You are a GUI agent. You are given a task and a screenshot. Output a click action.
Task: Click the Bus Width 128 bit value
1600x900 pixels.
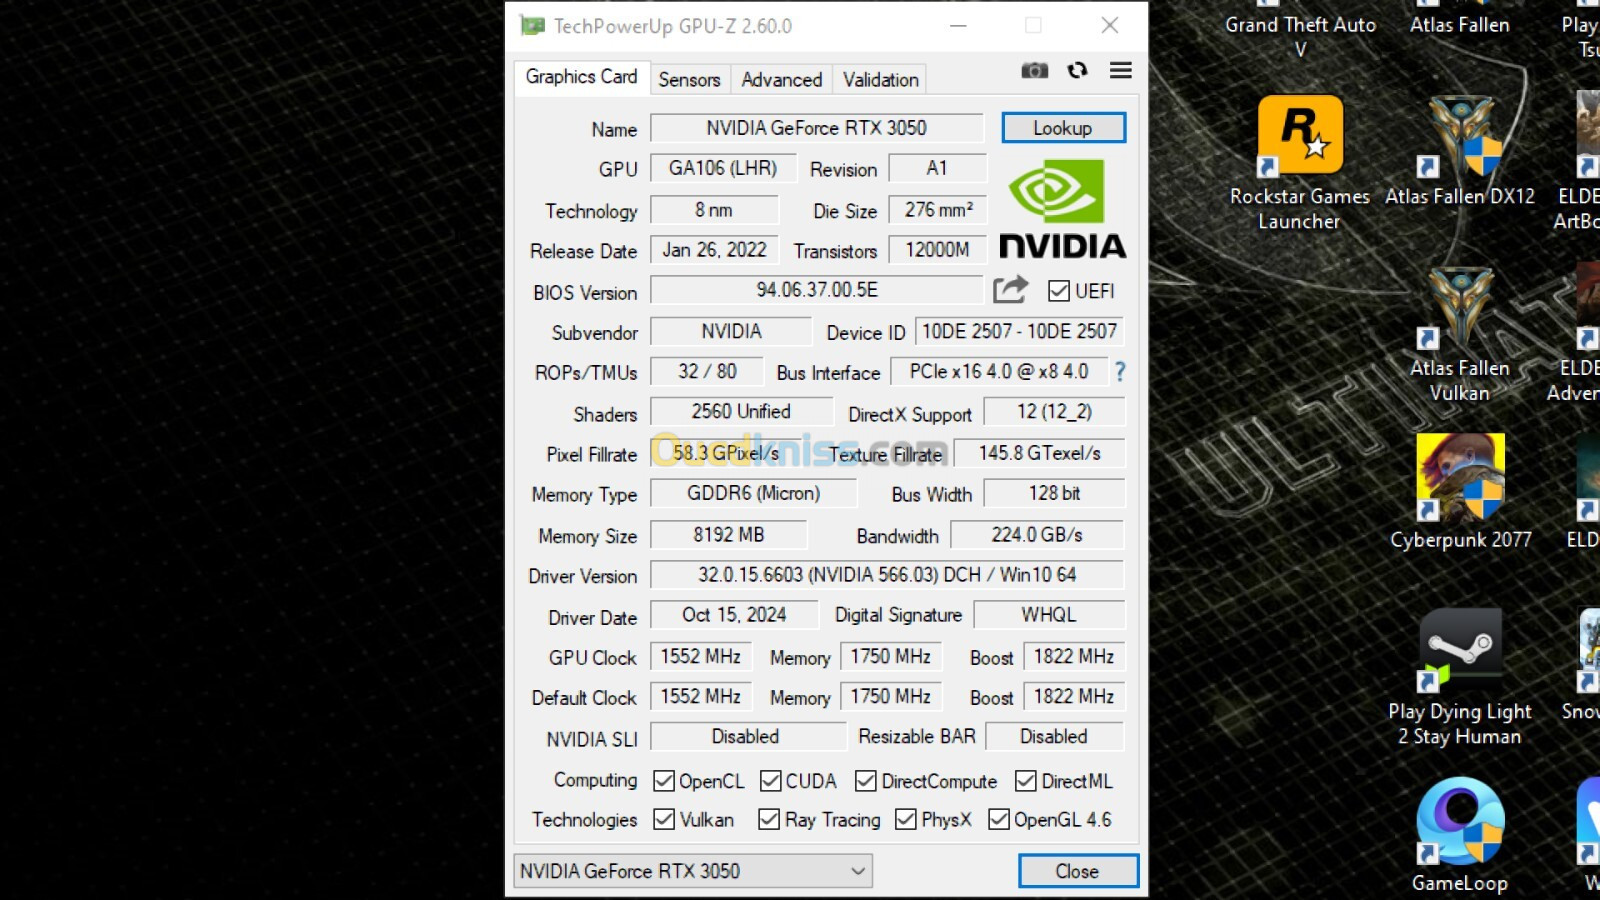(x=1054, y=493)
